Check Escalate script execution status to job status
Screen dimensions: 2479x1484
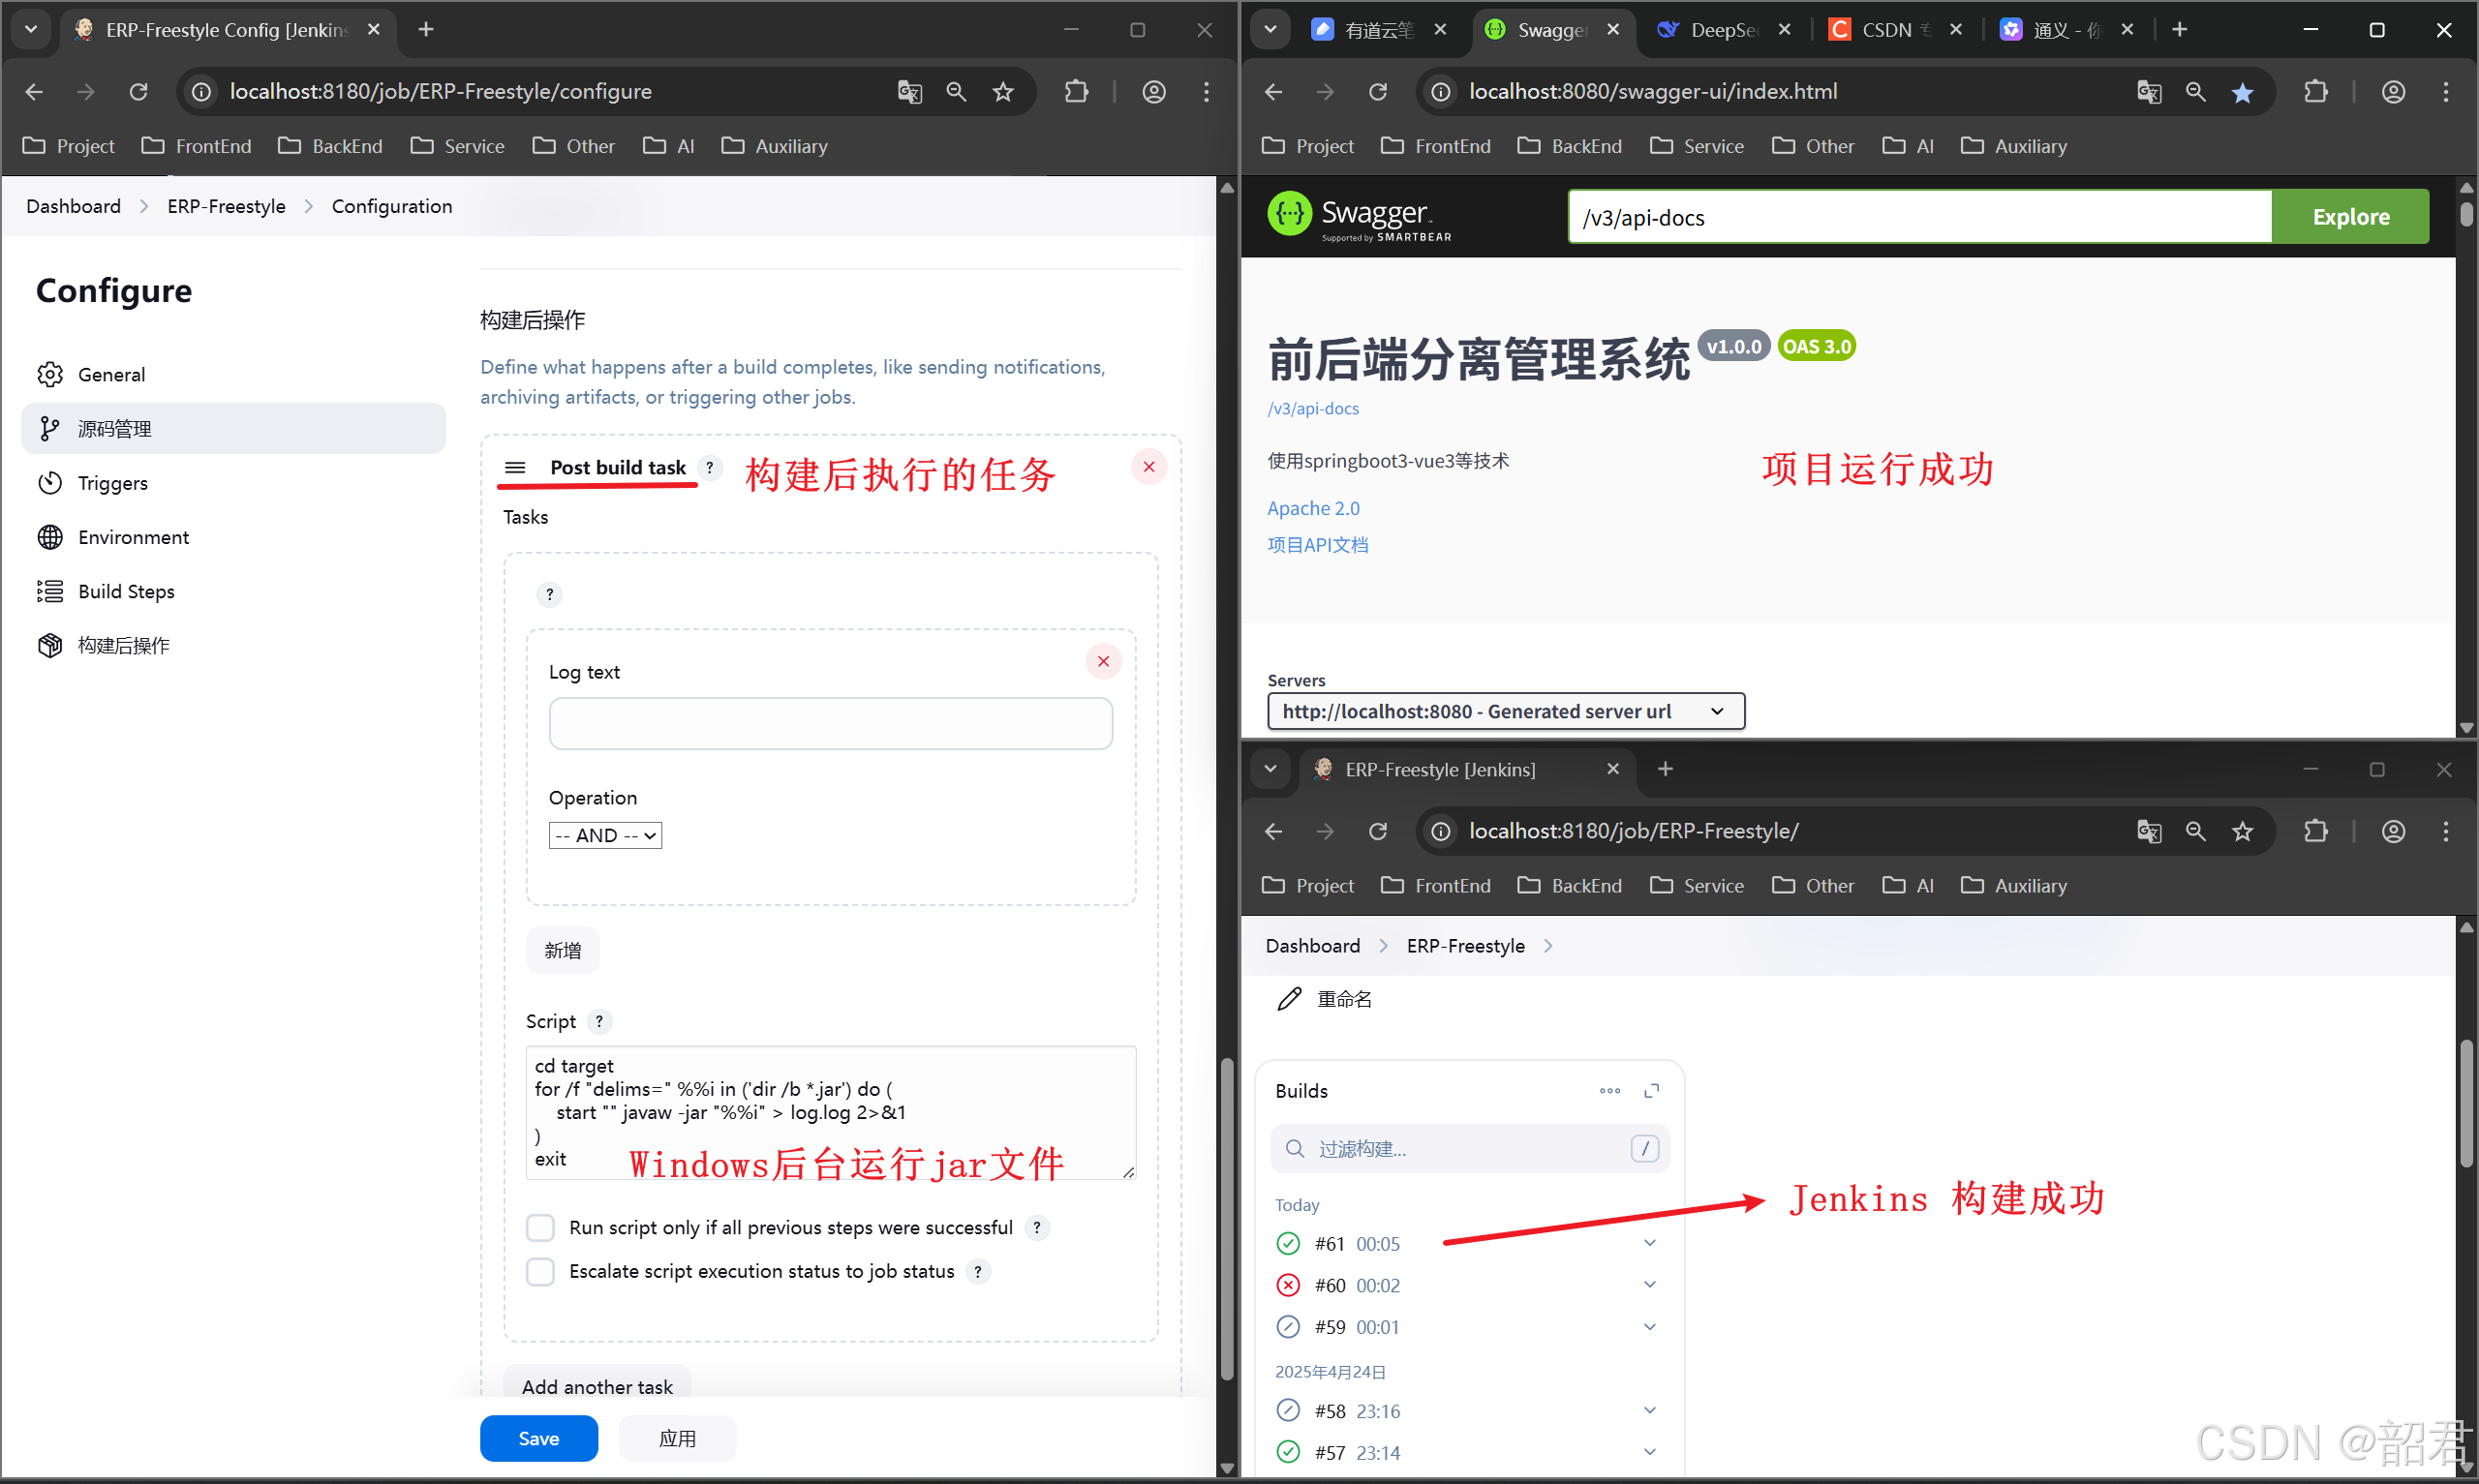coord(540,1271)
